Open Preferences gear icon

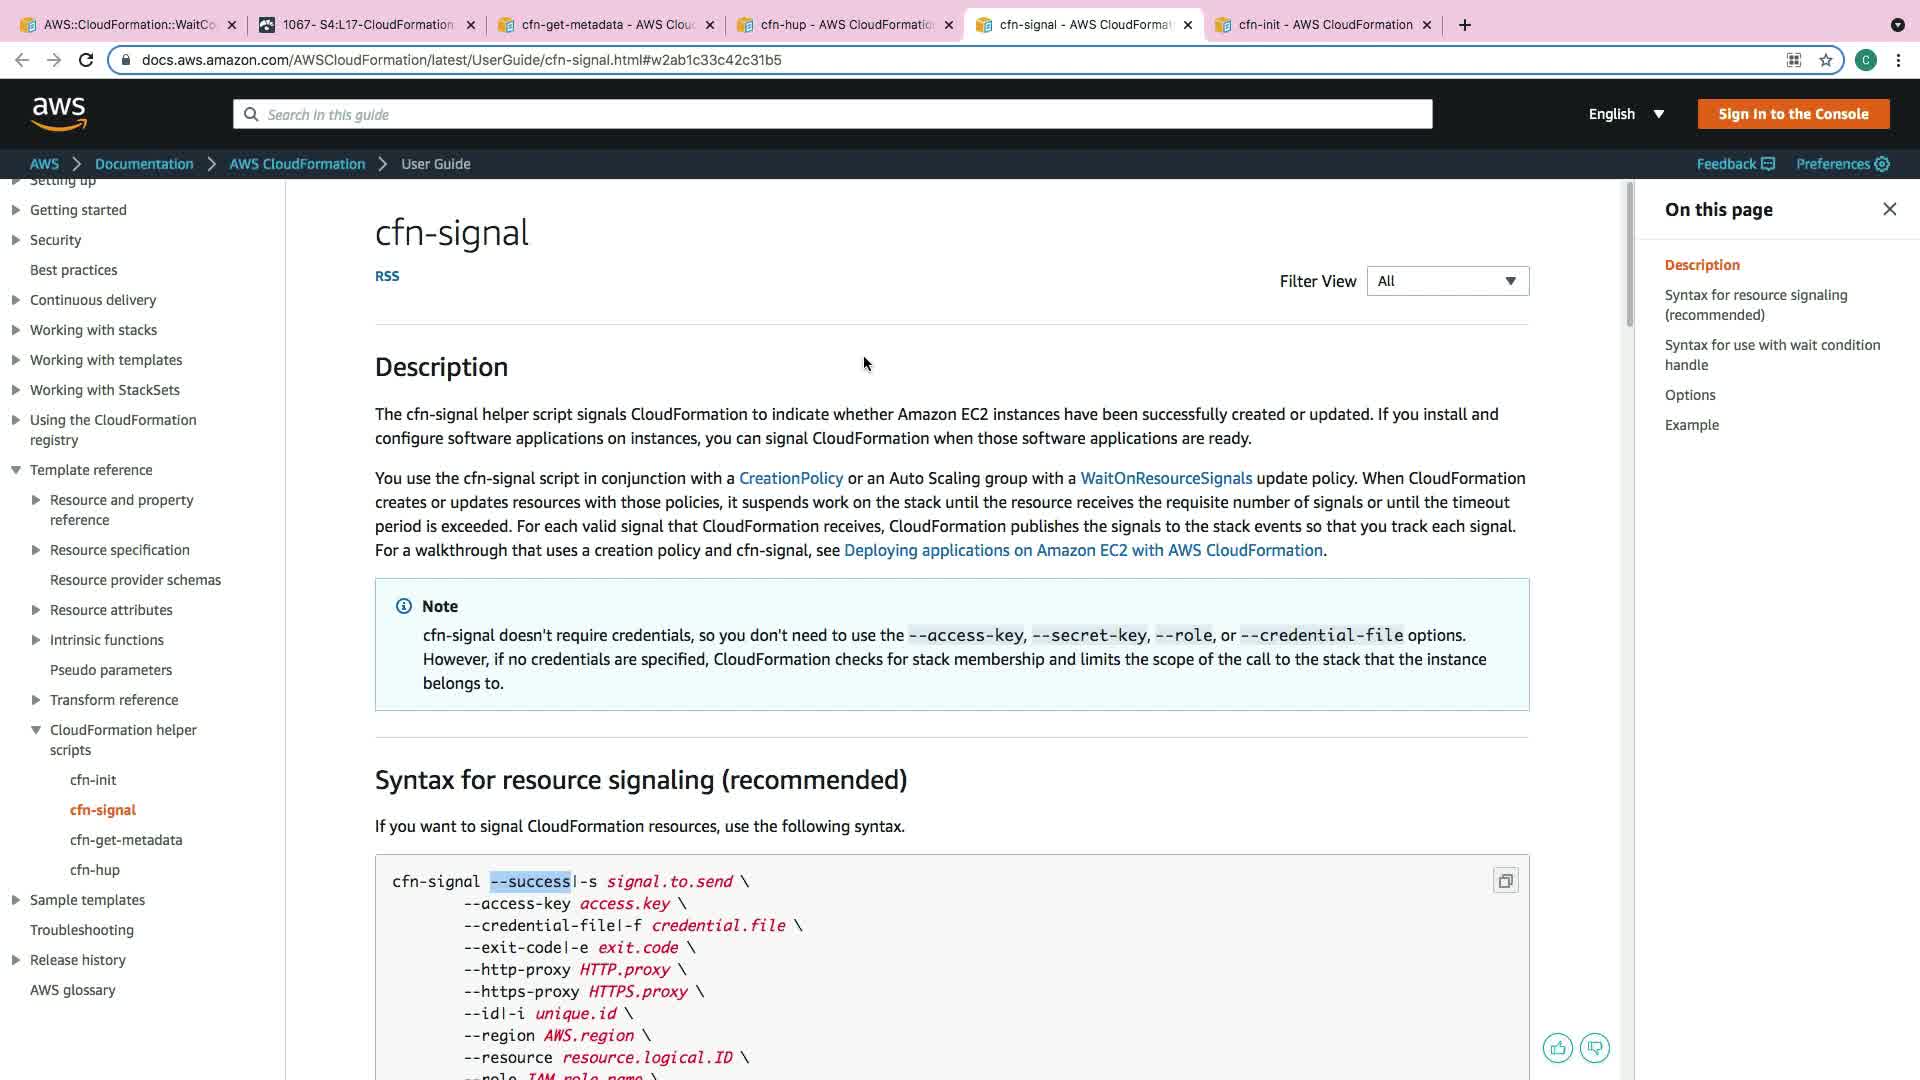1882,164
